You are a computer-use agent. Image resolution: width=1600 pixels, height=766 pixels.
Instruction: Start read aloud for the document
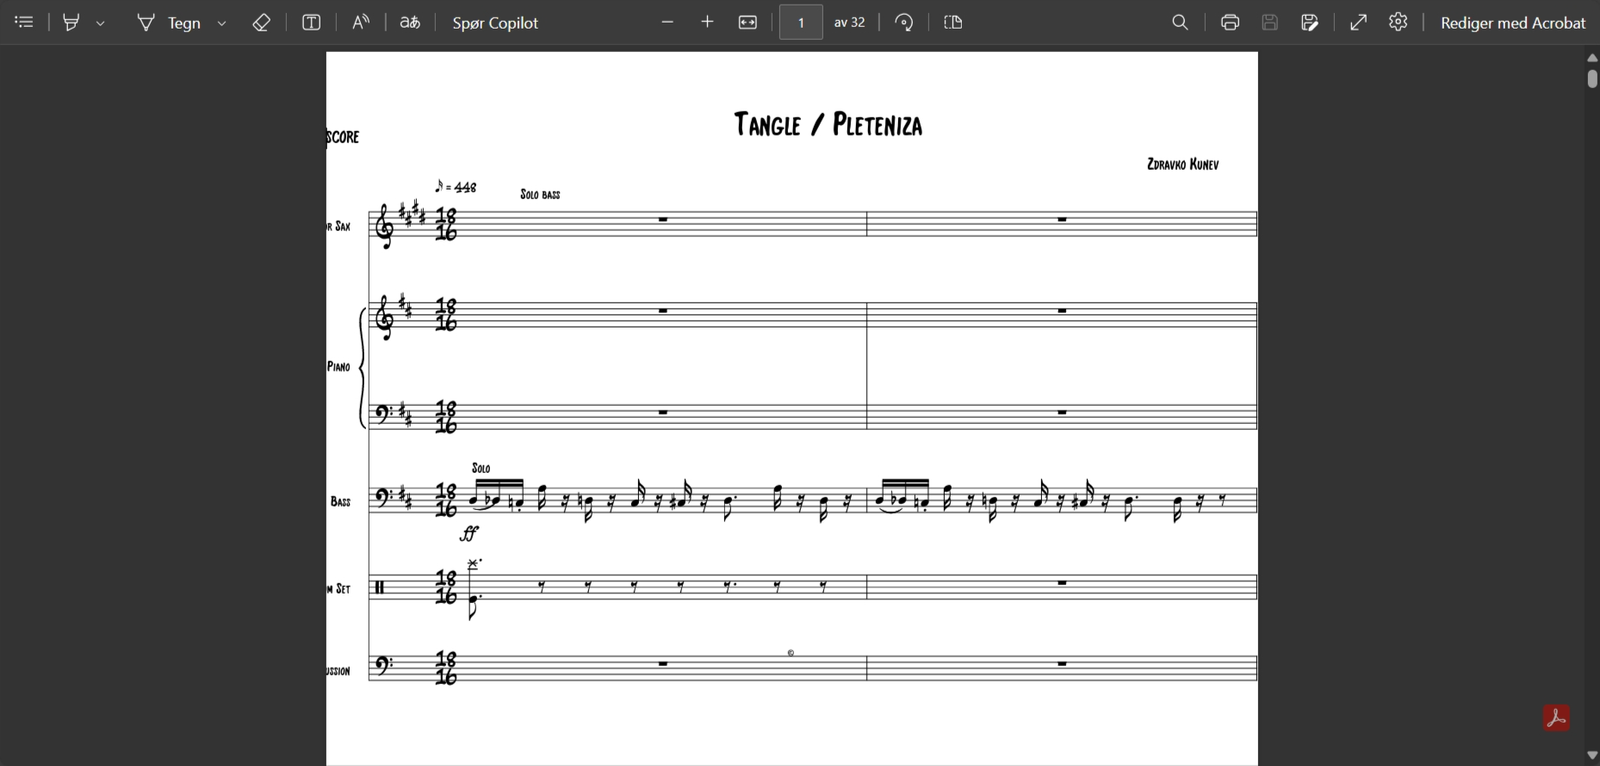(x=361, y=22)
